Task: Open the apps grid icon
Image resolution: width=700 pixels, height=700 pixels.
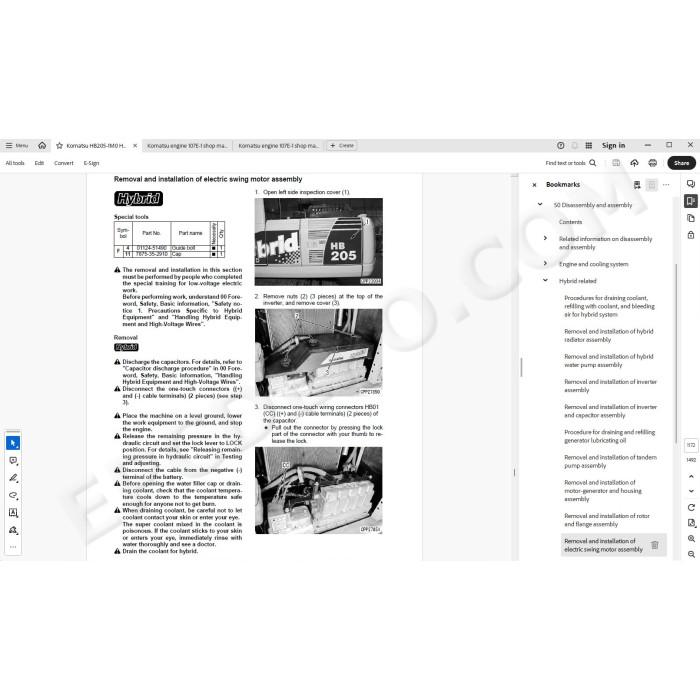Action: click(588, 146)
